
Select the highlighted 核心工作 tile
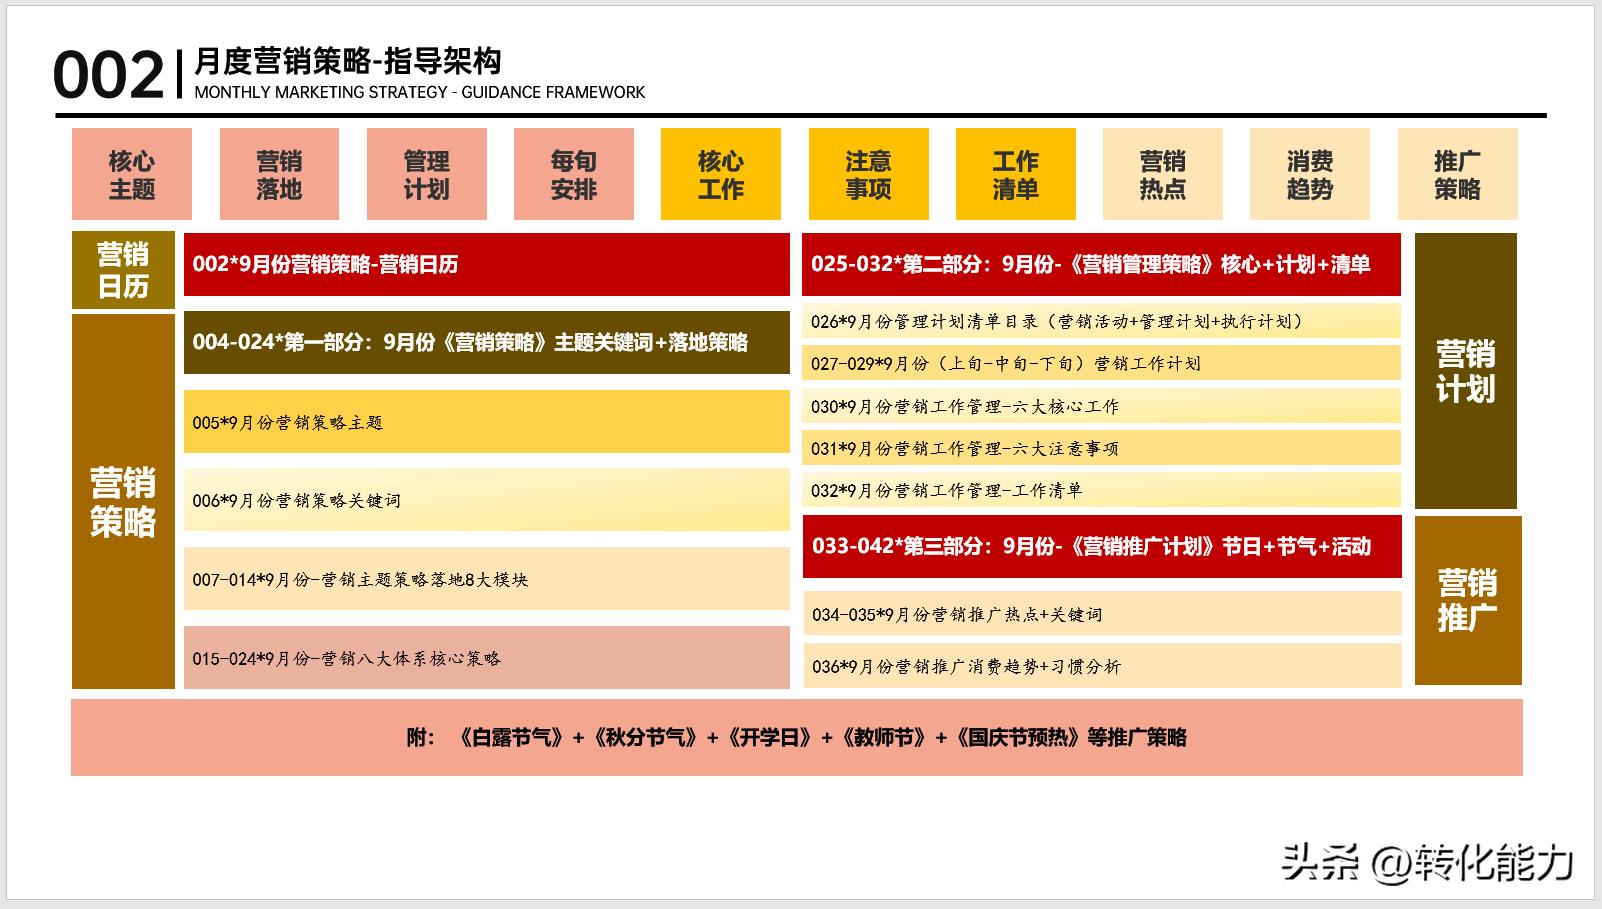[x=719, y=173]
